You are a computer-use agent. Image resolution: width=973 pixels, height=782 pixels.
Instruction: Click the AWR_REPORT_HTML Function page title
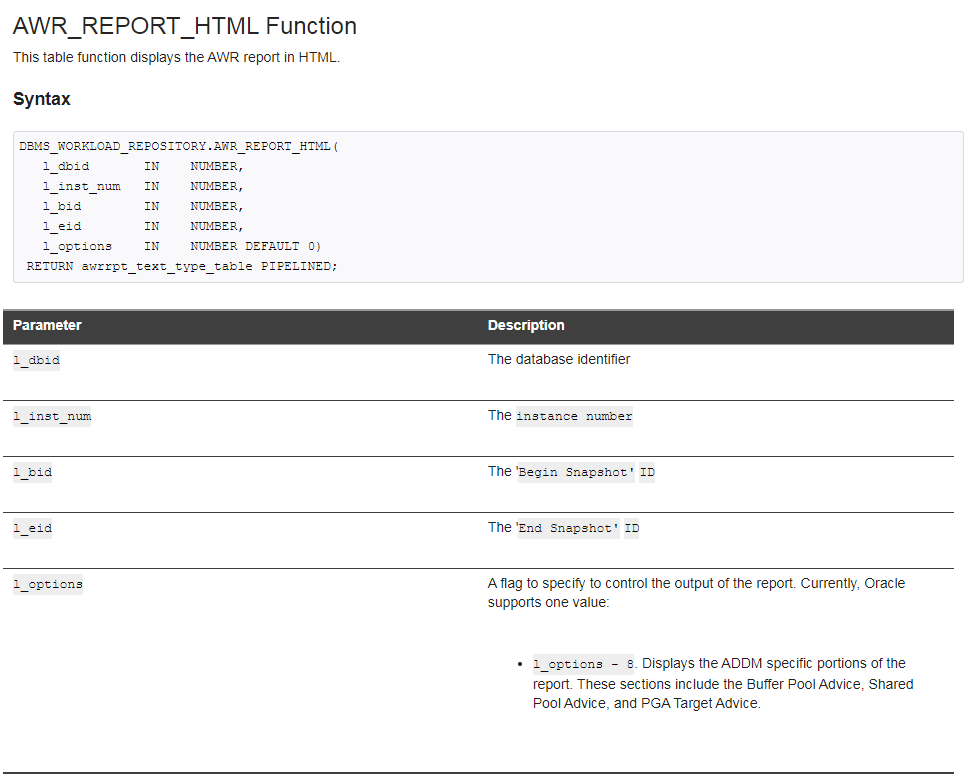coord(183,26)
